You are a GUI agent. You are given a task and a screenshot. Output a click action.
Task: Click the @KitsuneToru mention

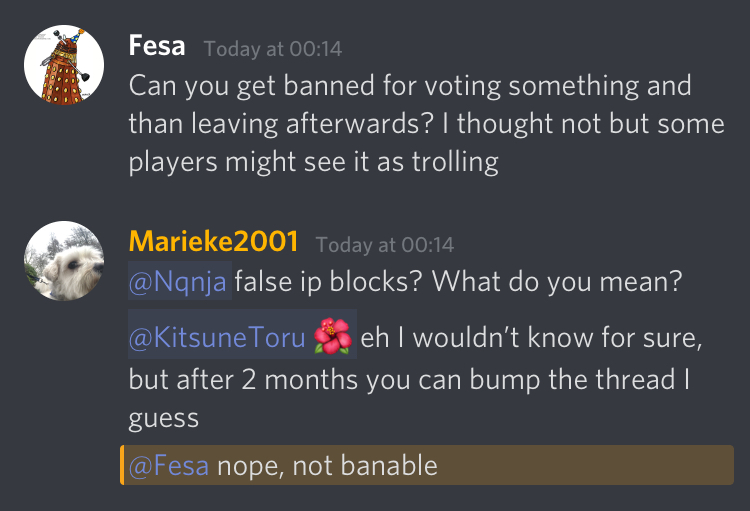point(217,337)
